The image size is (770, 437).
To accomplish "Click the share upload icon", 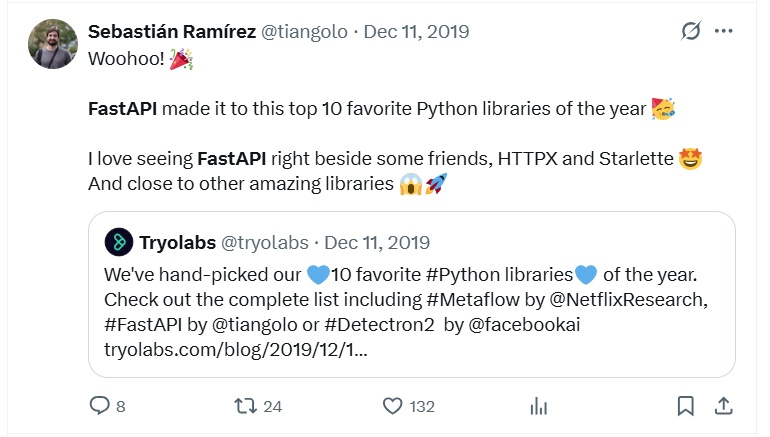I will click(x=723, y=406).
